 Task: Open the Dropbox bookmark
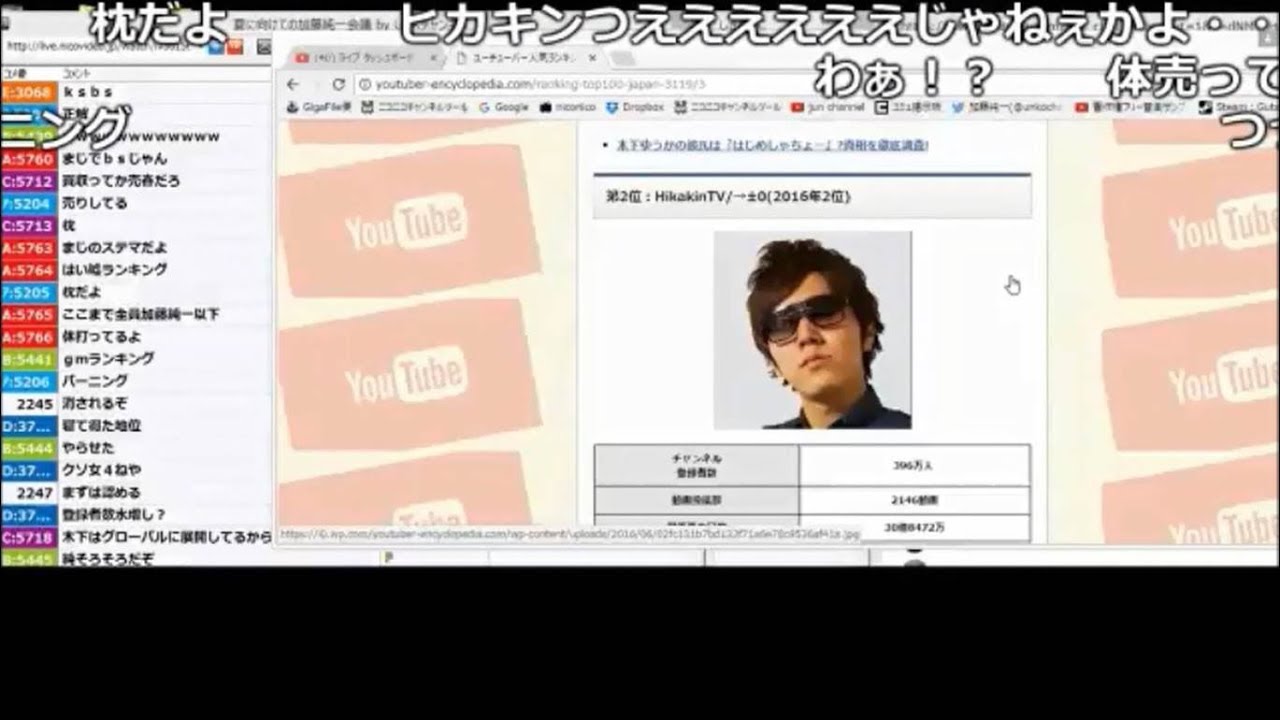pyautogui.click(x=636, y=107)
